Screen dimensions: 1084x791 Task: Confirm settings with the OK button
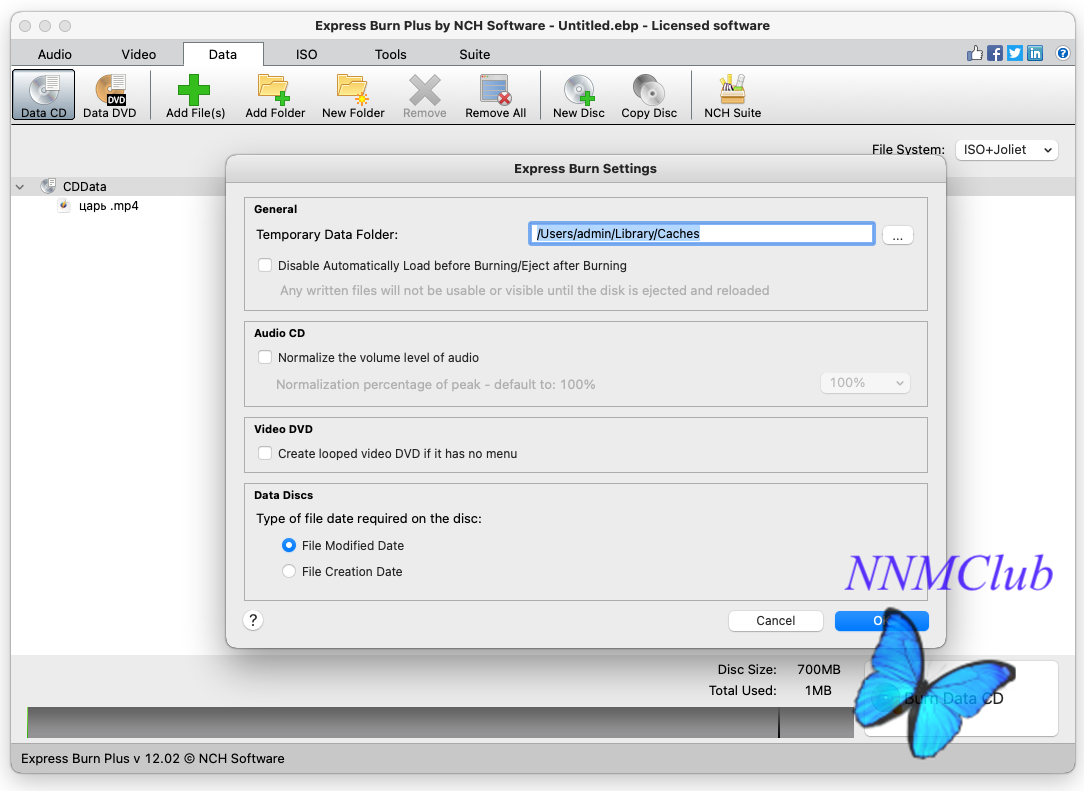pyautogui.click(x=881, y=621)
